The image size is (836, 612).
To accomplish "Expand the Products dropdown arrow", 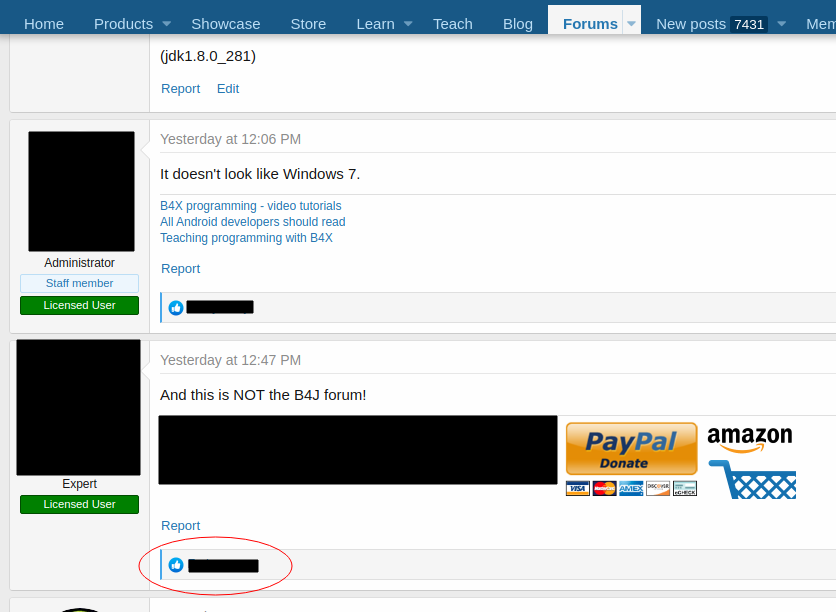I will 166,24.
